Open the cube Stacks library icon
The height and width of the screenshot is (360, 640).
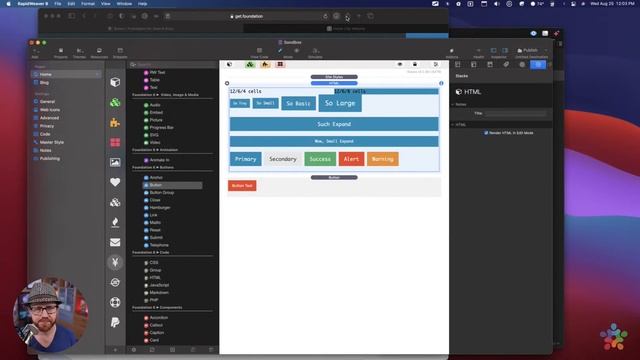coord(115,82)
